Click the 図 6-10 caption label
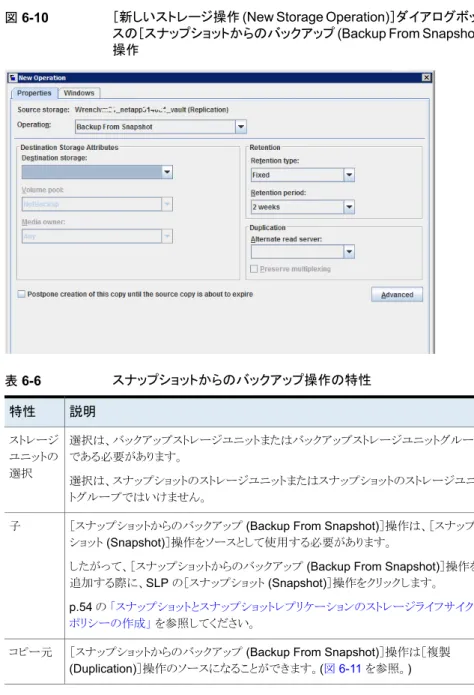This screenshot has height=695, width=474. [27, 18]
